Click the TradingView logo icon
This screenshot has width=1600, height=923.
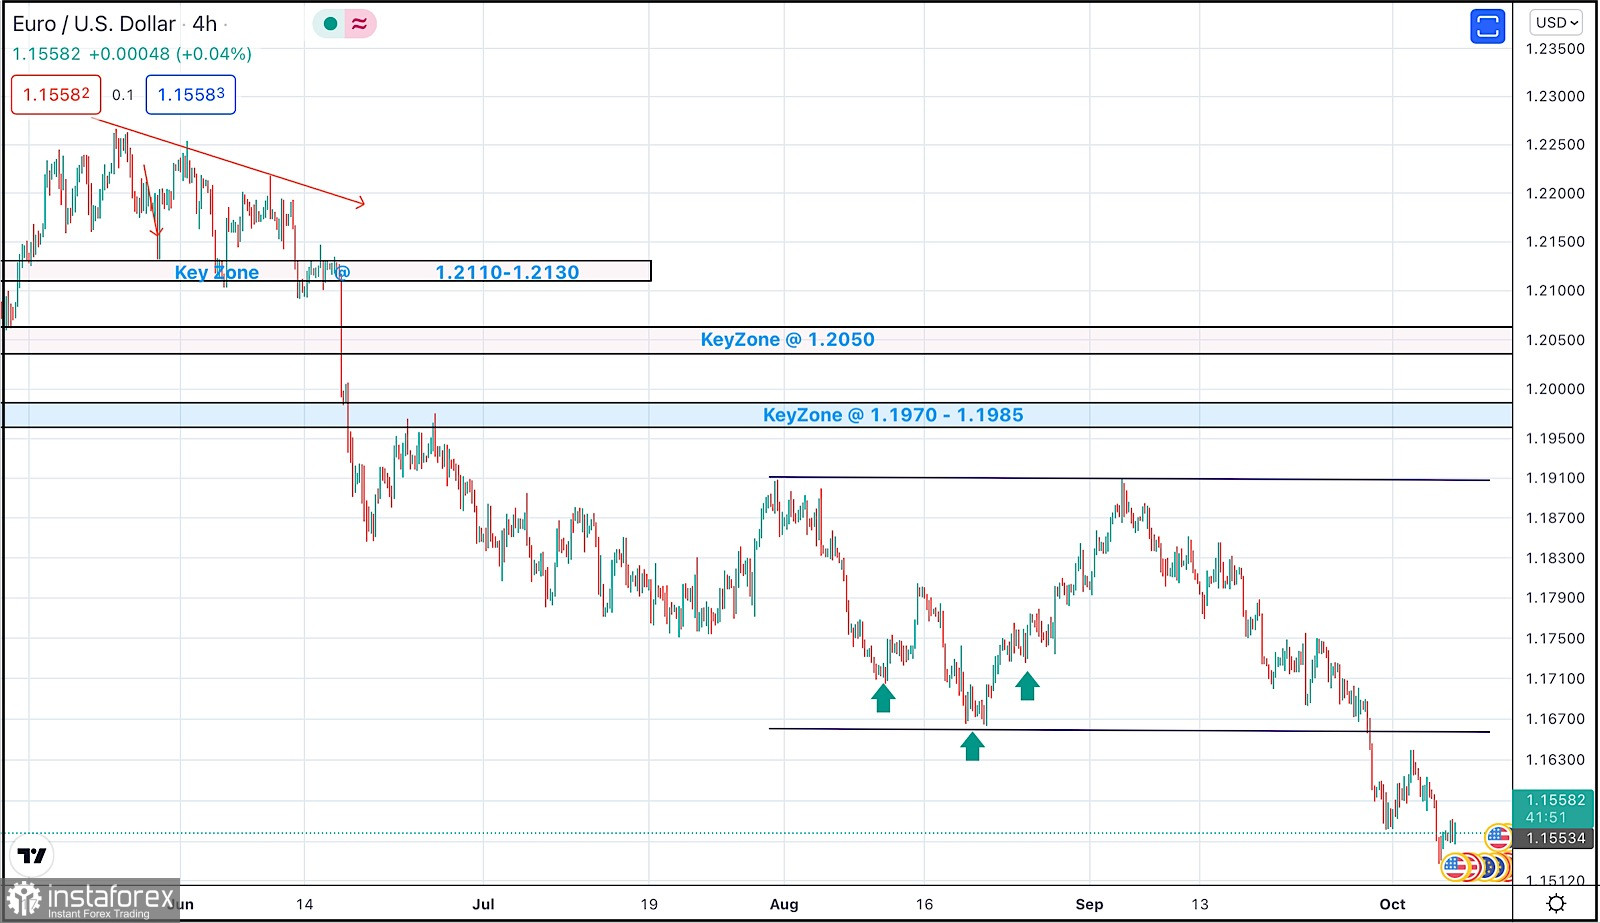click(x=32, y=856)
